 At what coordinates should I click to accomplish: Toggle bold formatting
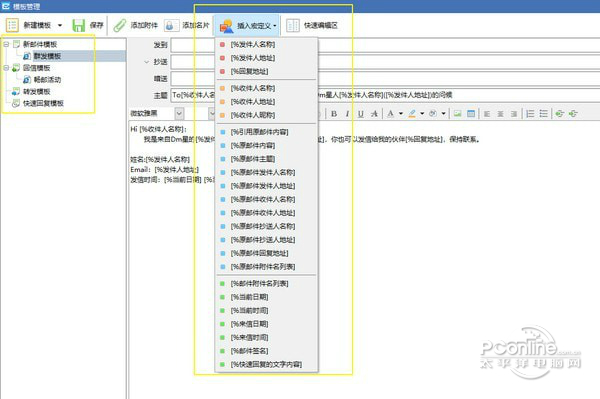tap(334, 114)
